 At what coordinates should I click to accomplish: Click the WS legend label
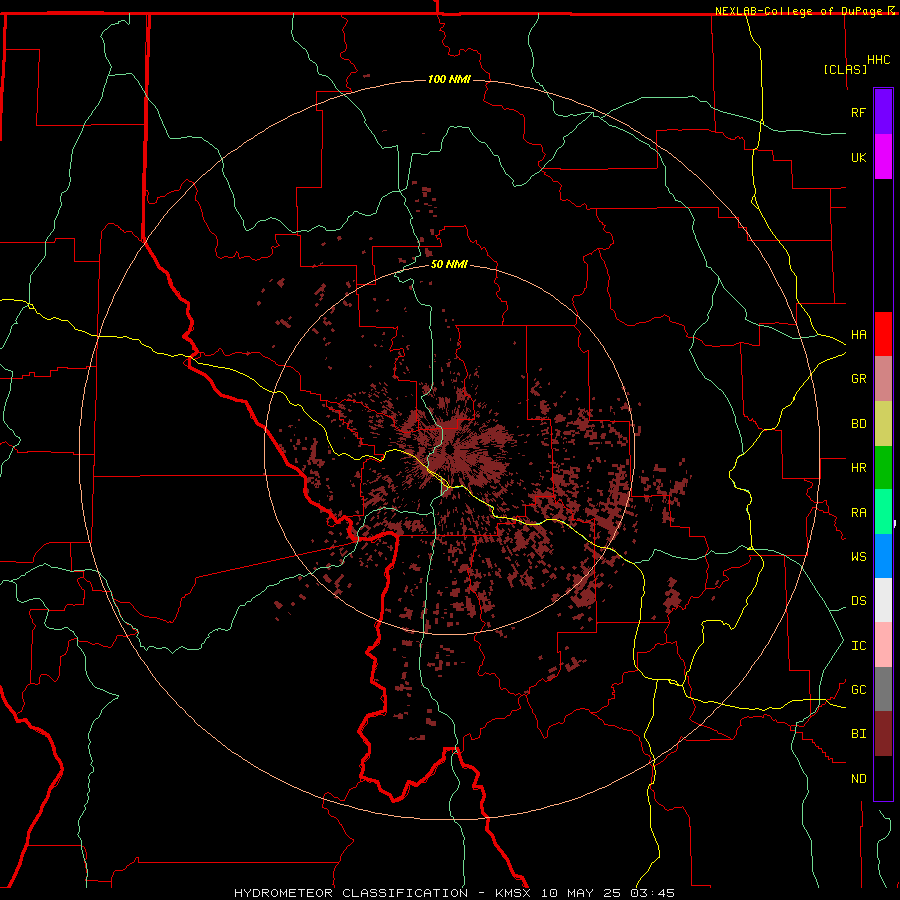[x=858, y=556]
